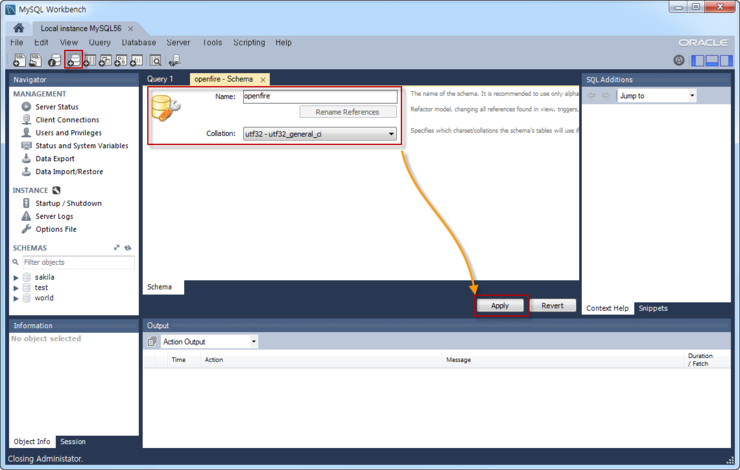This screenshot has height=470, width=740.
Task: Open the Edit menu
Action: tap(41, 42)
